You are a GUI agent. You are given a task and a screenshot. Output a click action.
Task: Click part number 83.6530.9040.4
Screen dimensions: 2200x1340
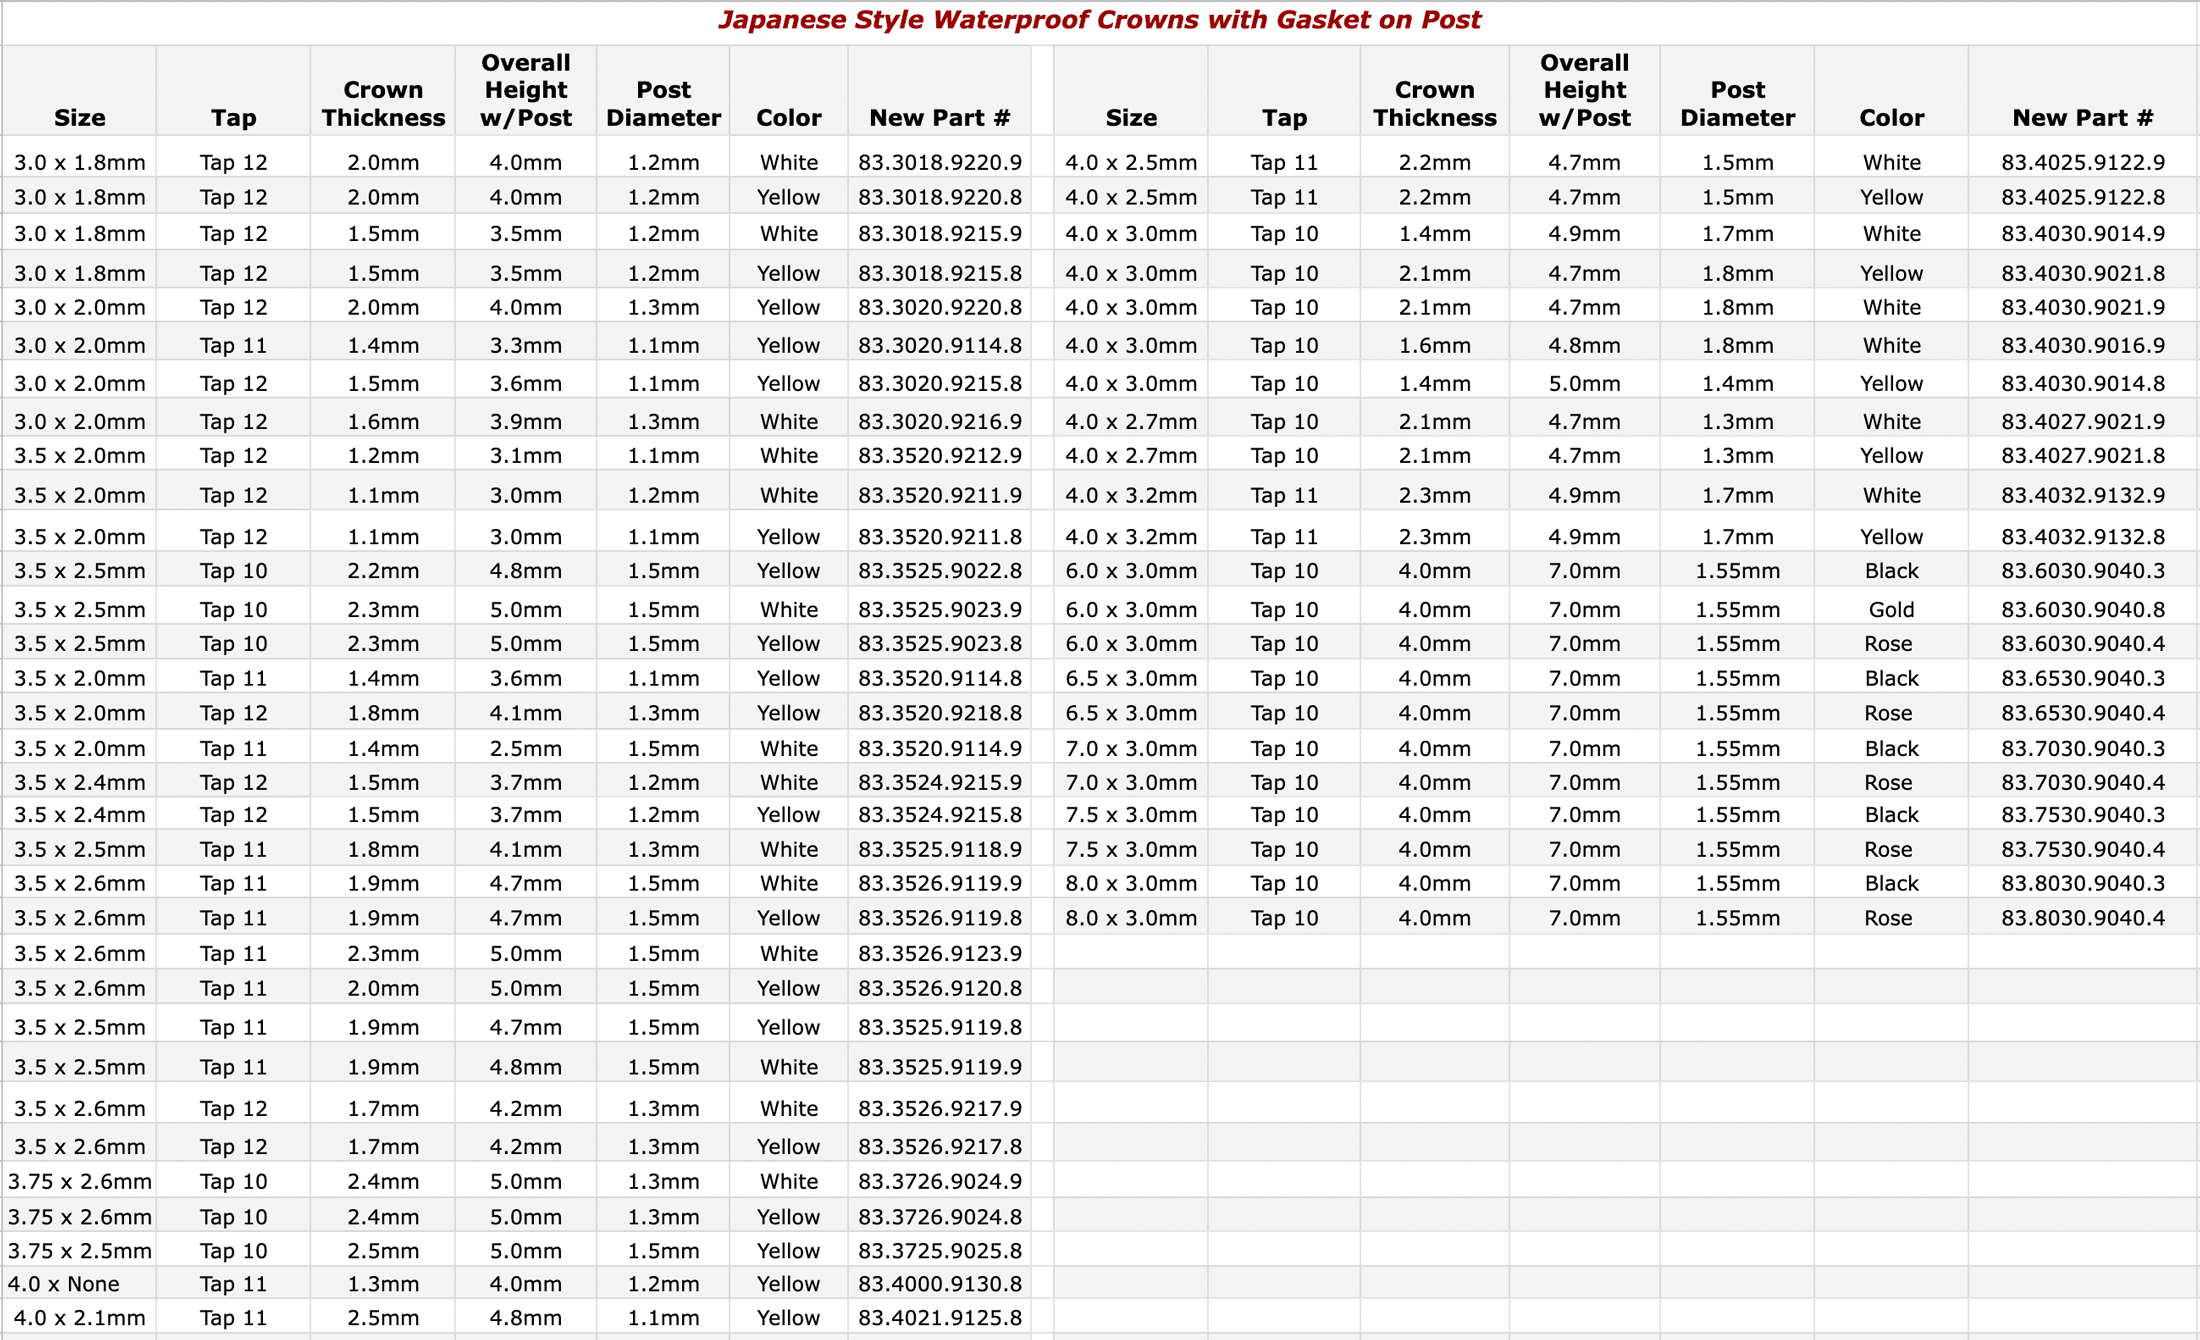pyautogui.click(x=2083, y=713)
